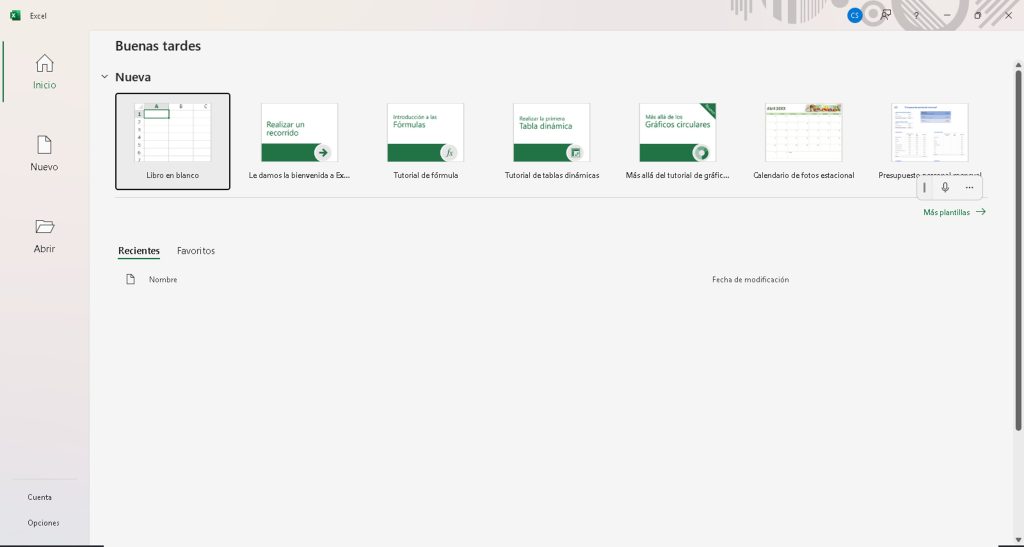Collapse the Nueva section chevron
The width and height of the screenshot is (1024, 547).
pos(104,77)
